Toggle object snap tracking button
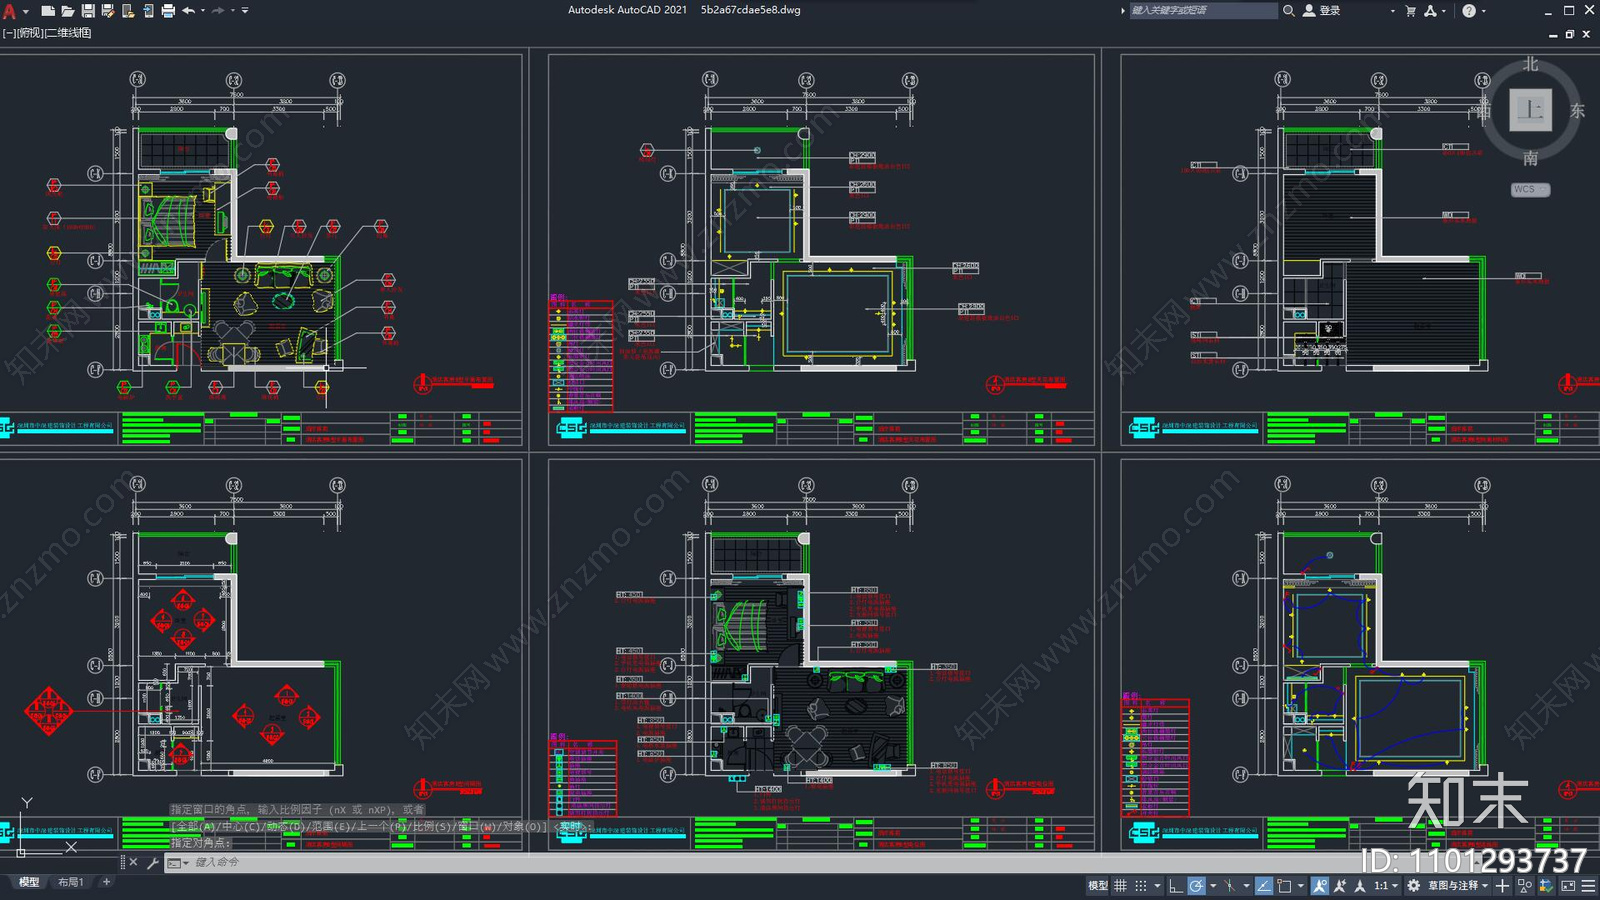The width and height of the screenshot is (1600, 900). (1264, 886)
